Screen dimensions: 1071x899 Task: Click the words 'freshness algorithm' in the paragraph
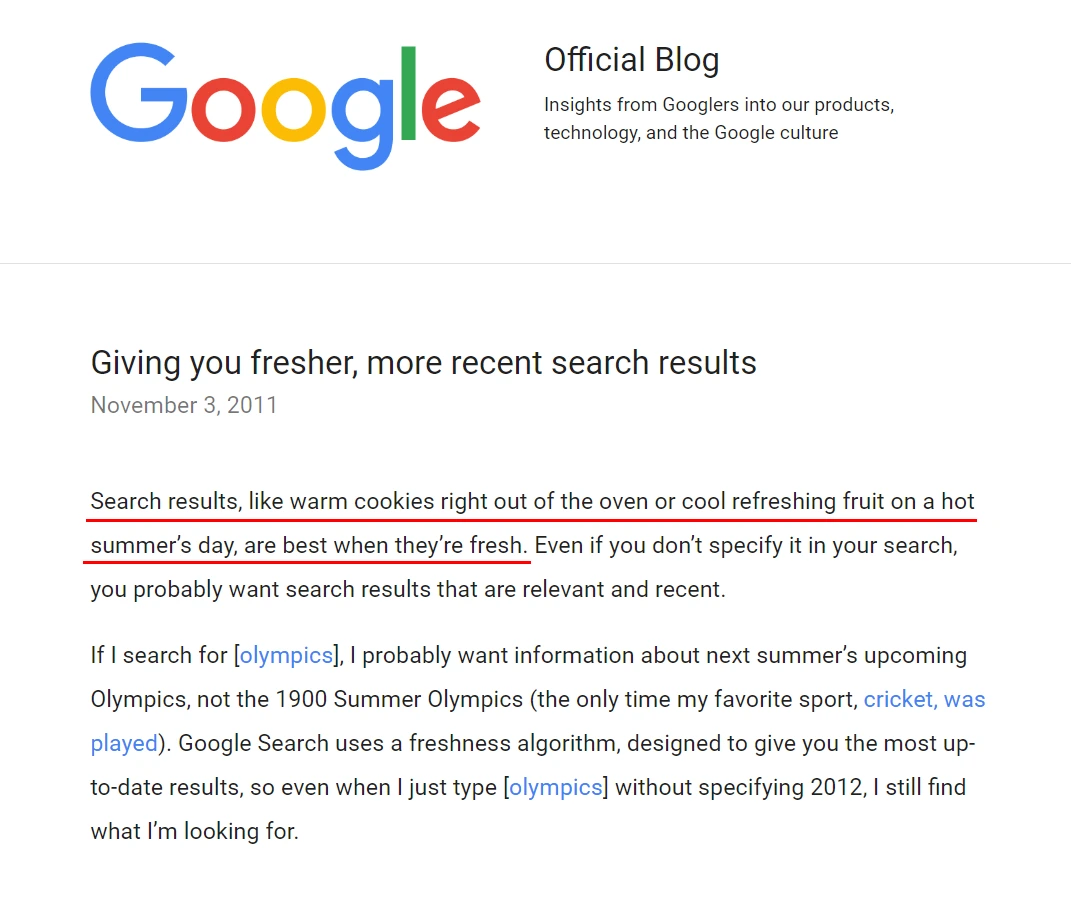512,743
